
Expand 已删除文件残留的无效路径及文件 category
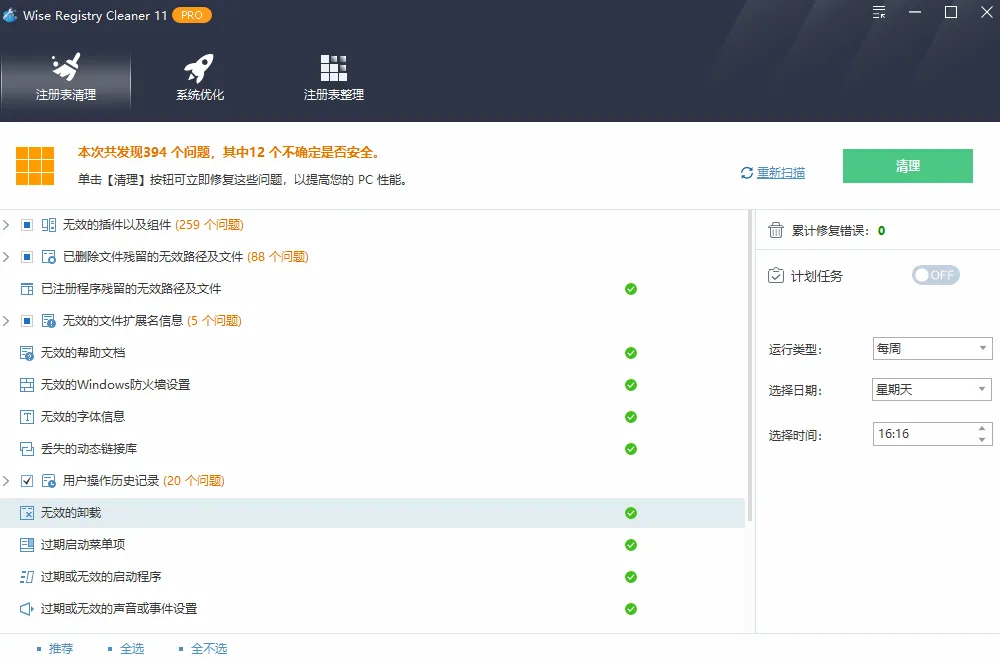(6, 256)
